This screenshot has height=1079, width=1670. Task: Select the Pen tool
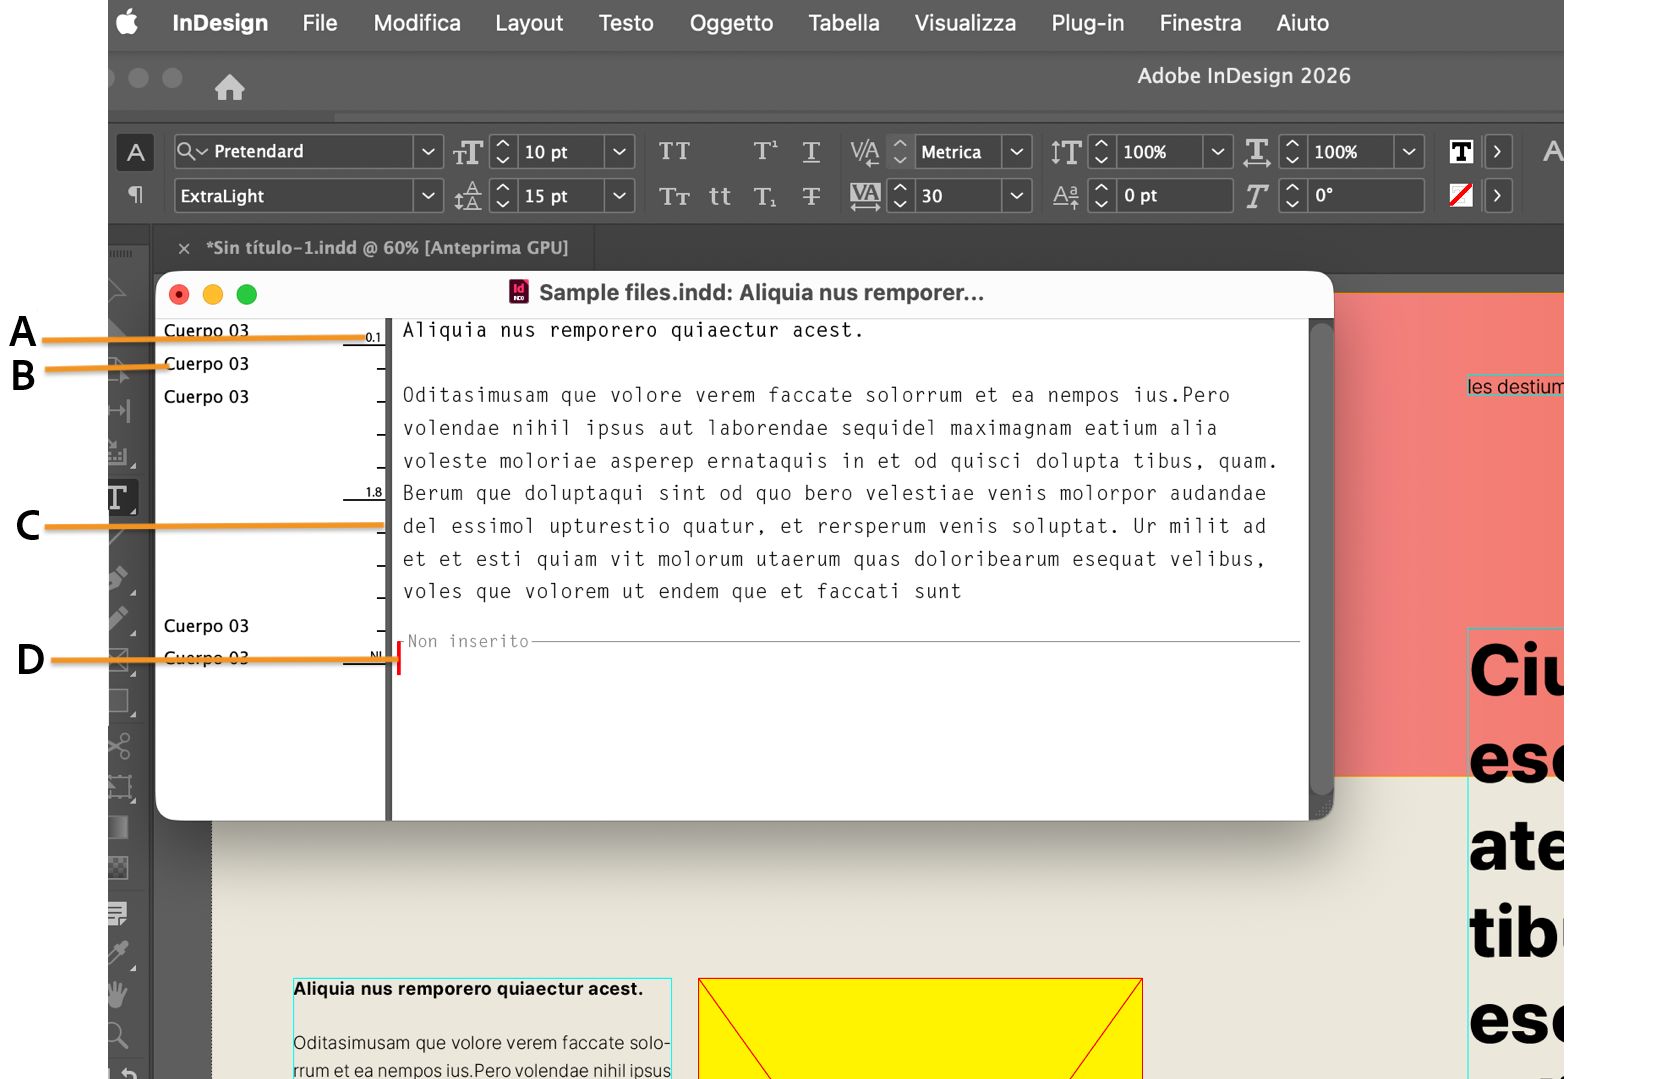pyautogui.click(x=119, y=579)
